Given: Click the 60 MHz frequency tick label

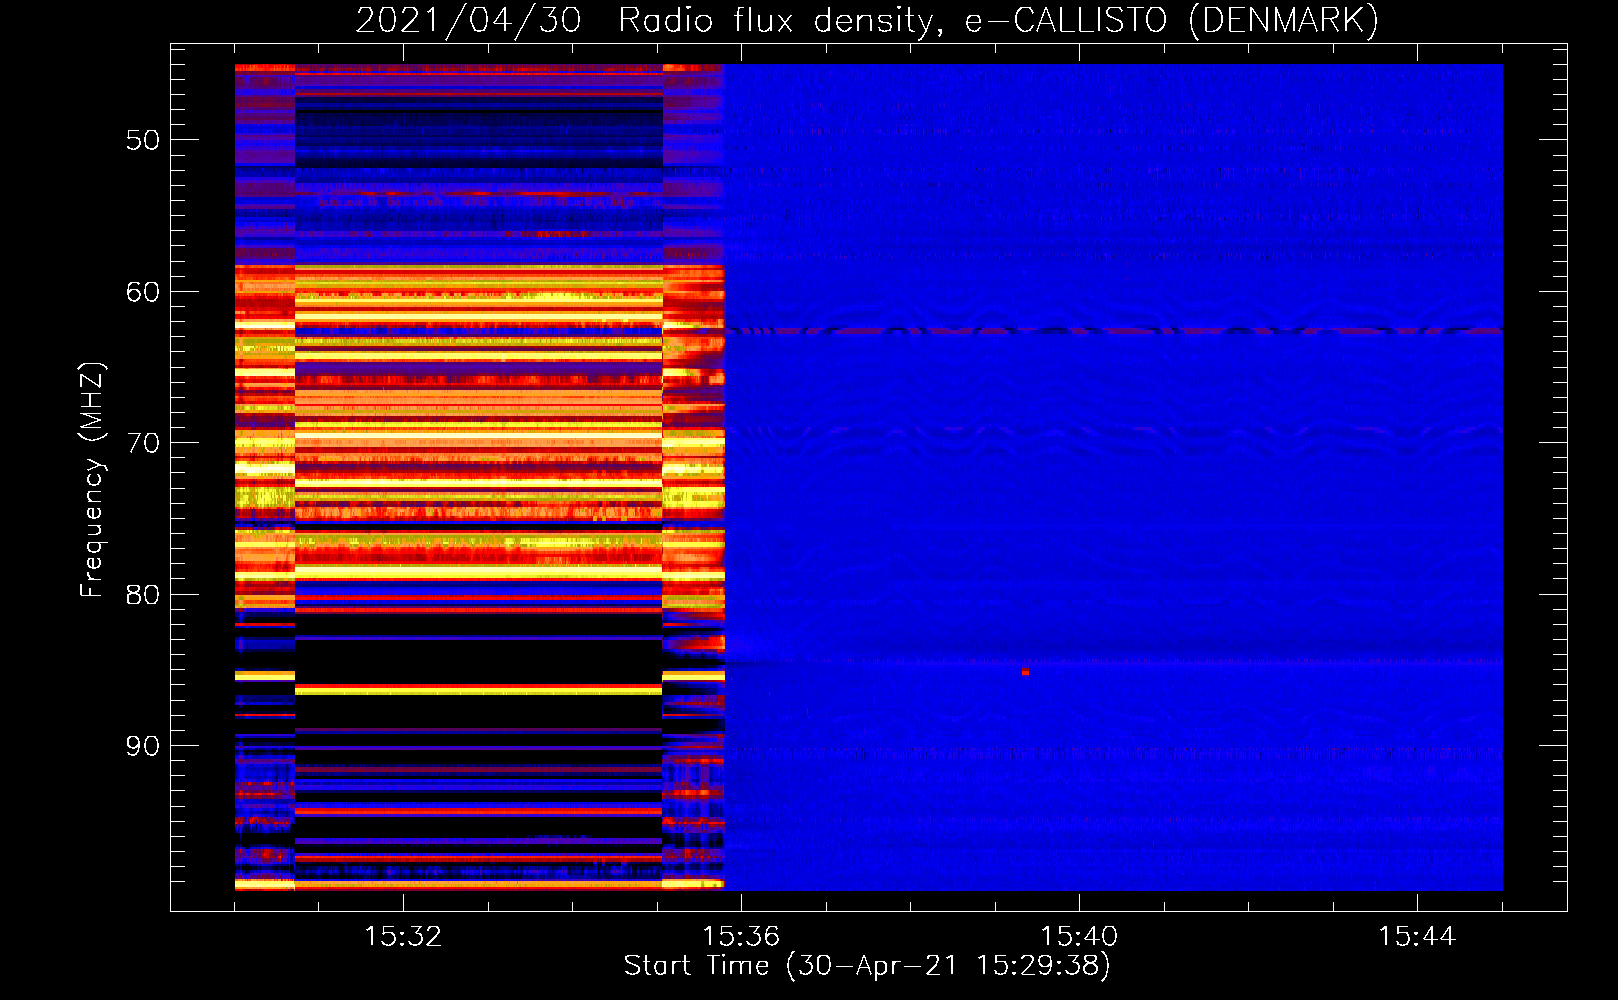Looking at the screenshot, I should click(x=143, y=292).
